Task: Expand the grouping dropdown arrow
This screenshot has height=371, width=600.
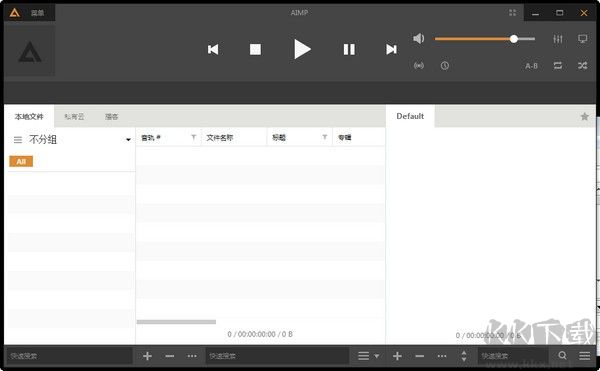Action: pos(129,140)
